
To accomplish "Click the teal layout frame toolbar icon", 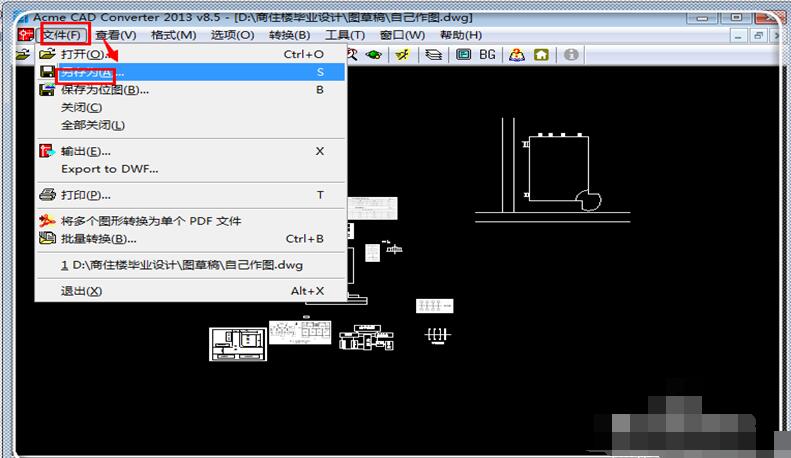I will 464,54.
